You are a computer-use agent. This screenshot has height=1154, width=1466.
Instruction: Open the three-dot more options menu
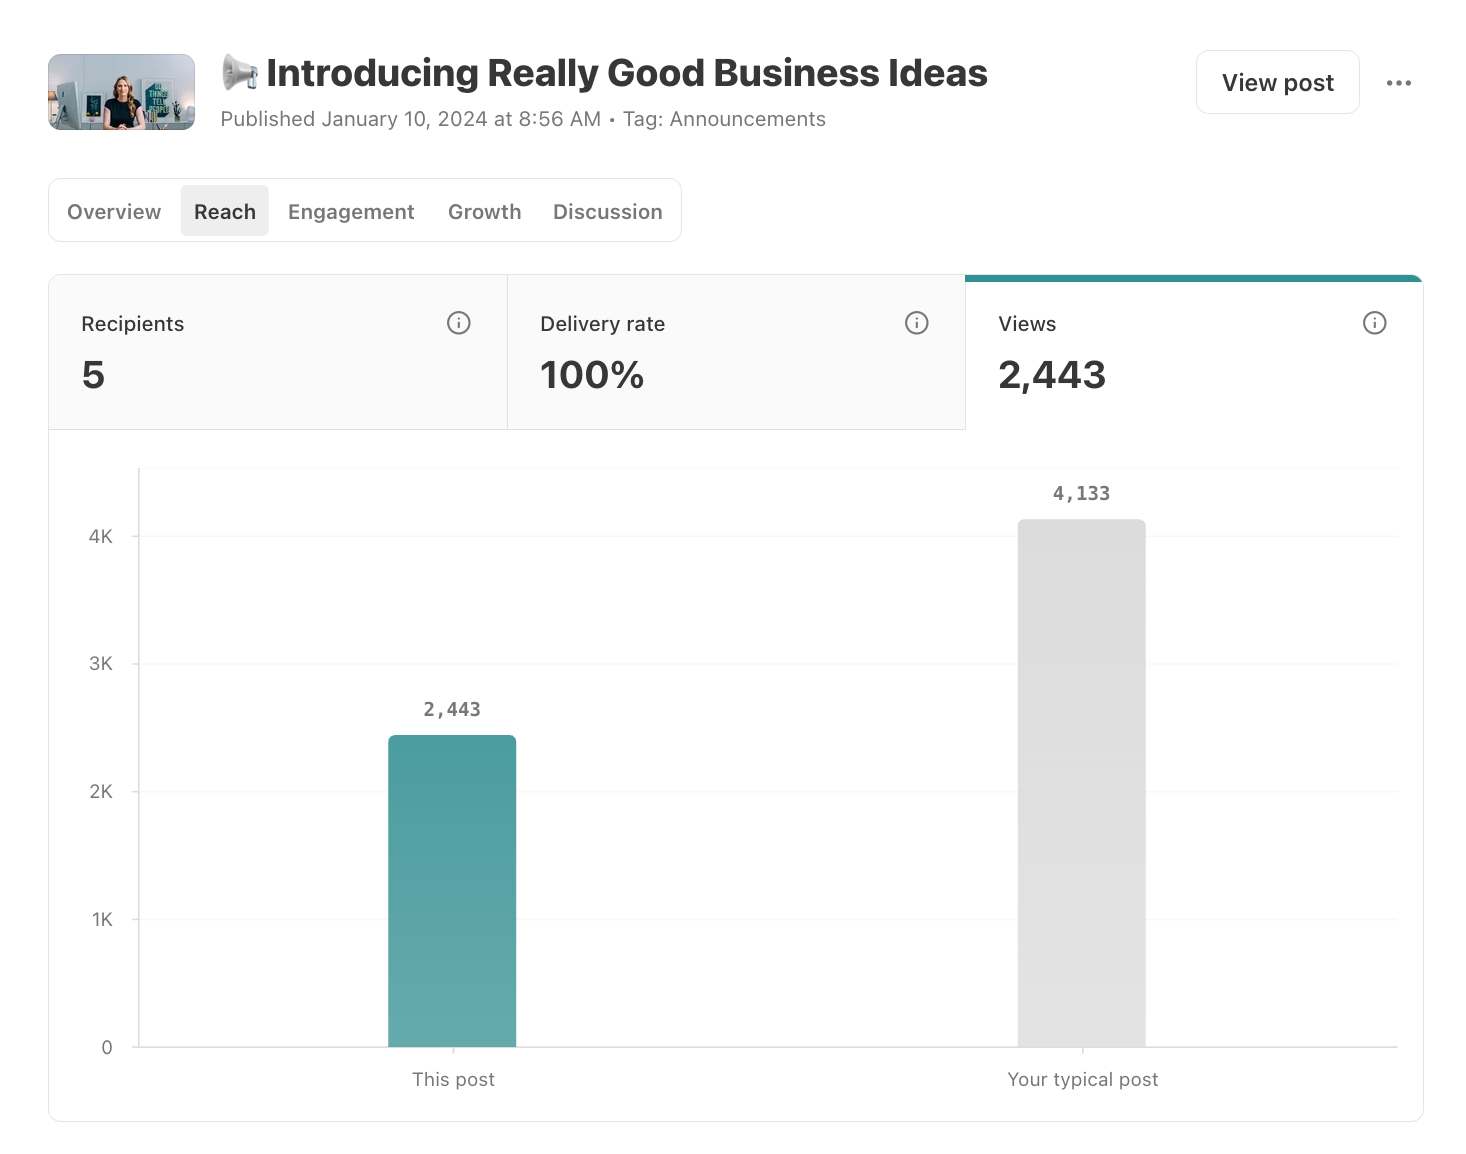pos(1398,83)
